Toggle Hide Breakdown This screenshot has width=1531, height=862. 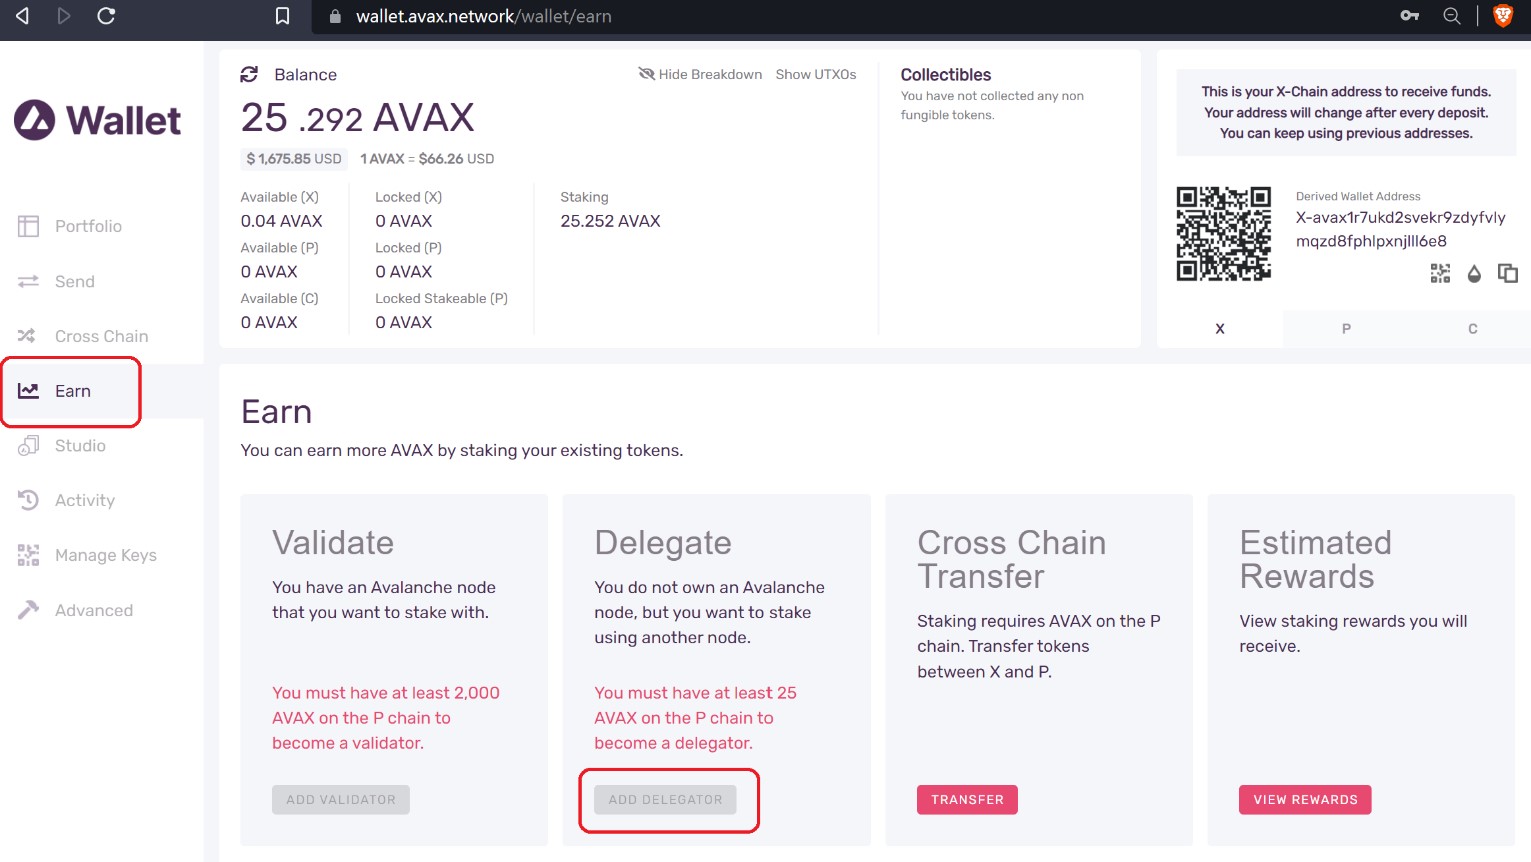(700, 74)
